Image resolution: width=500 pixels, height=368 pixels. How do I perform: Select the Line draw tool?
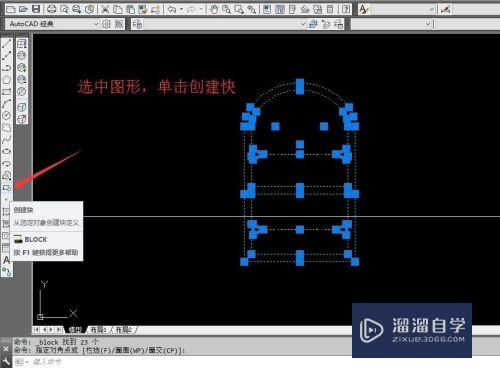[7, 43]
